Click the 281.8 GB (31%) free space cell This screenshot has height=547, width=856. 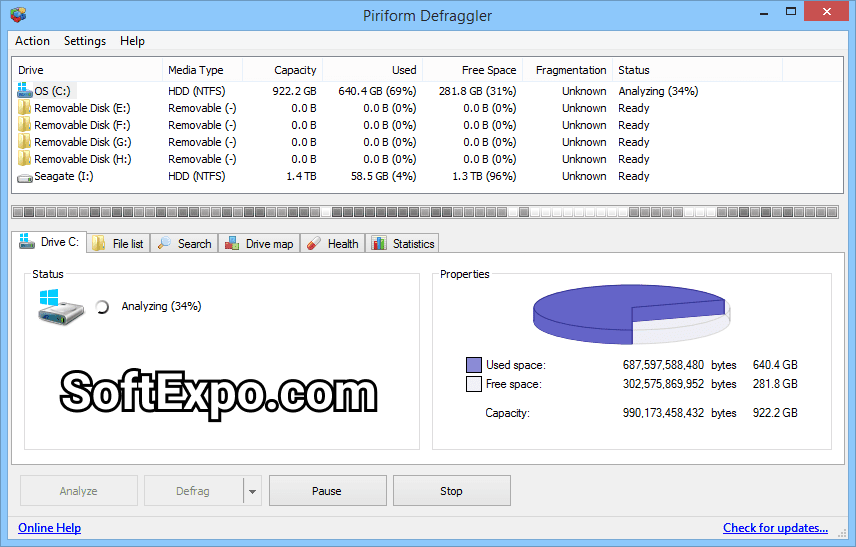[478, 91]
